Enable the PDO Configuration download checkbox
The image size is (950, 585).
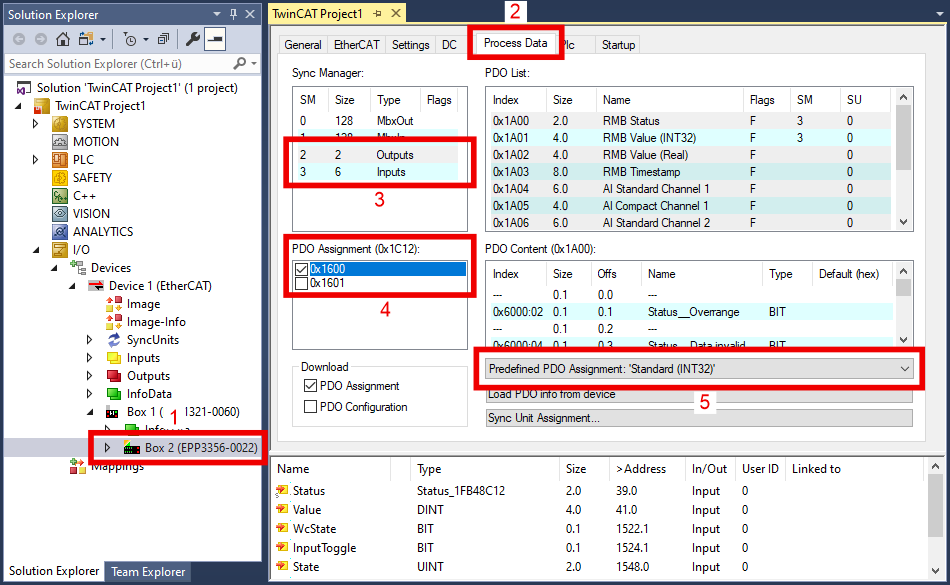[x=310, y=406]
